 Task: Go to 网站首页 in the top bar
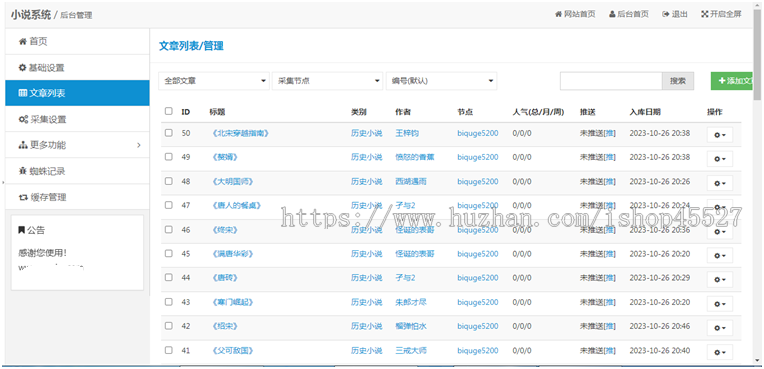(x=575, y=14)
